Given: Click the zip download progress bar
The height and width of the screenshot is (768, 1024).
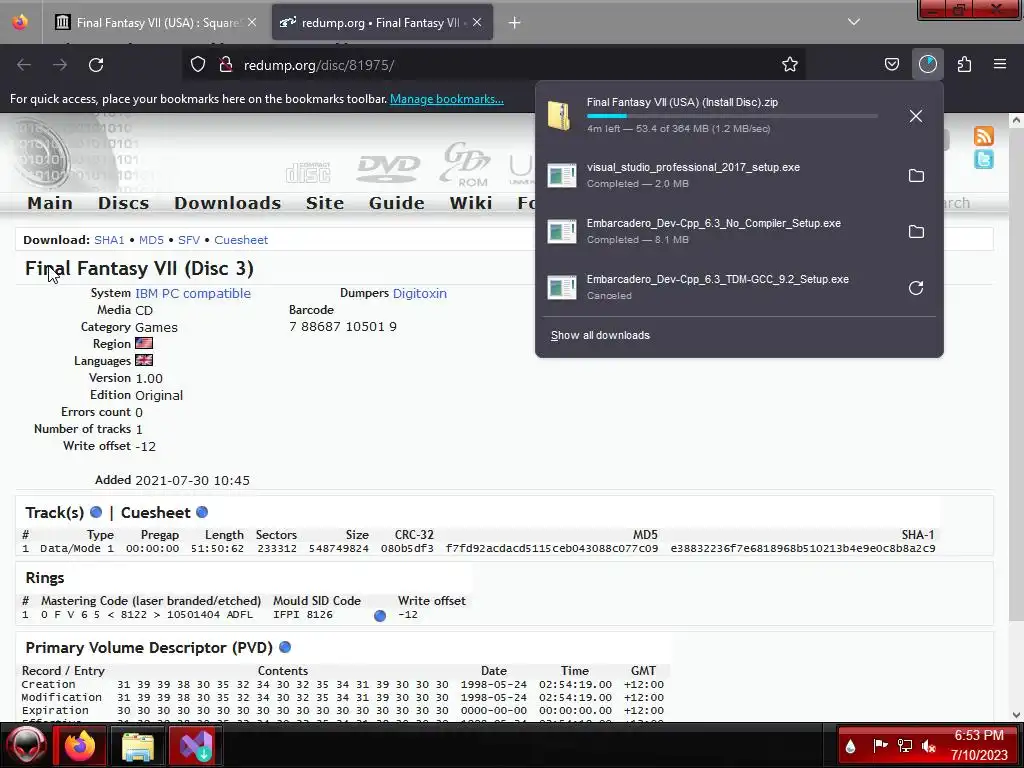Looking at the screenshot, I should [x=732, y=116].
